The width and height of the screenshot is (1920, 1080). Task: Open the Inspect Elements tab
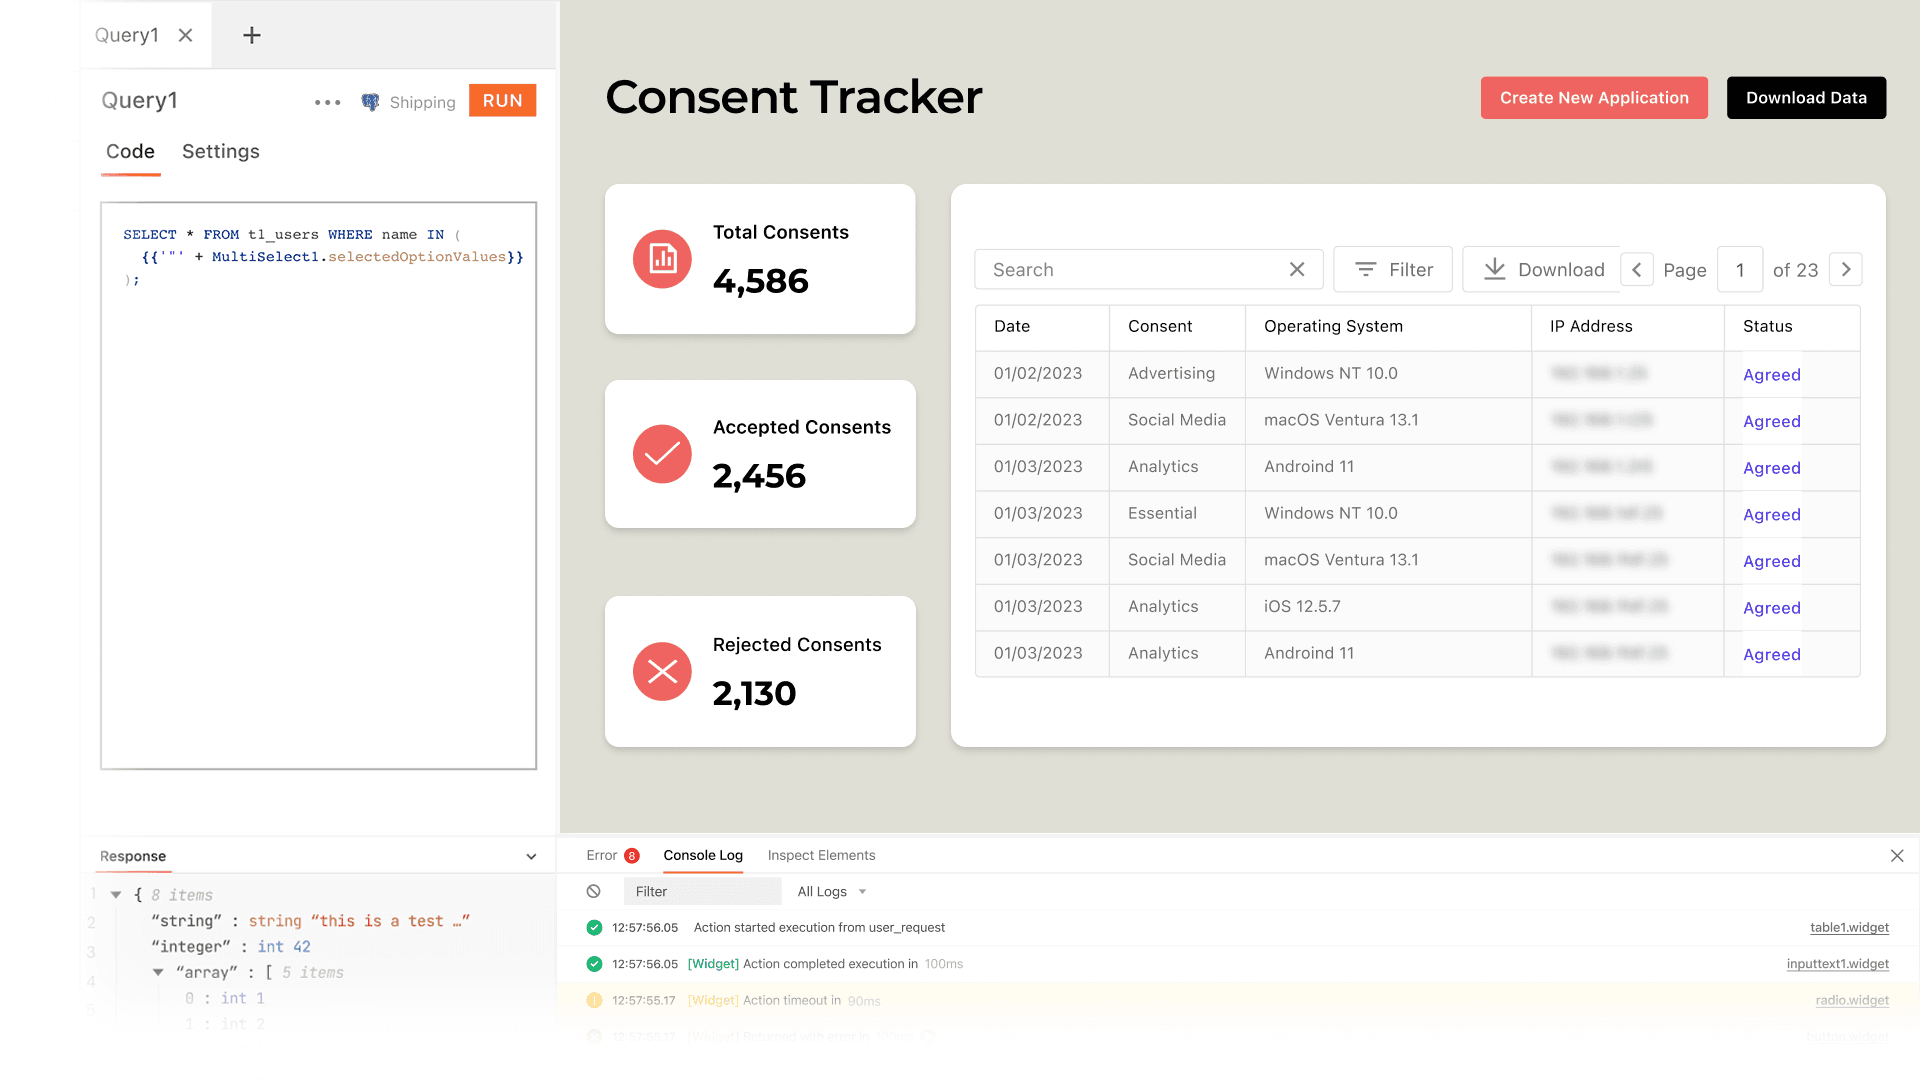[x=821, y=855]
